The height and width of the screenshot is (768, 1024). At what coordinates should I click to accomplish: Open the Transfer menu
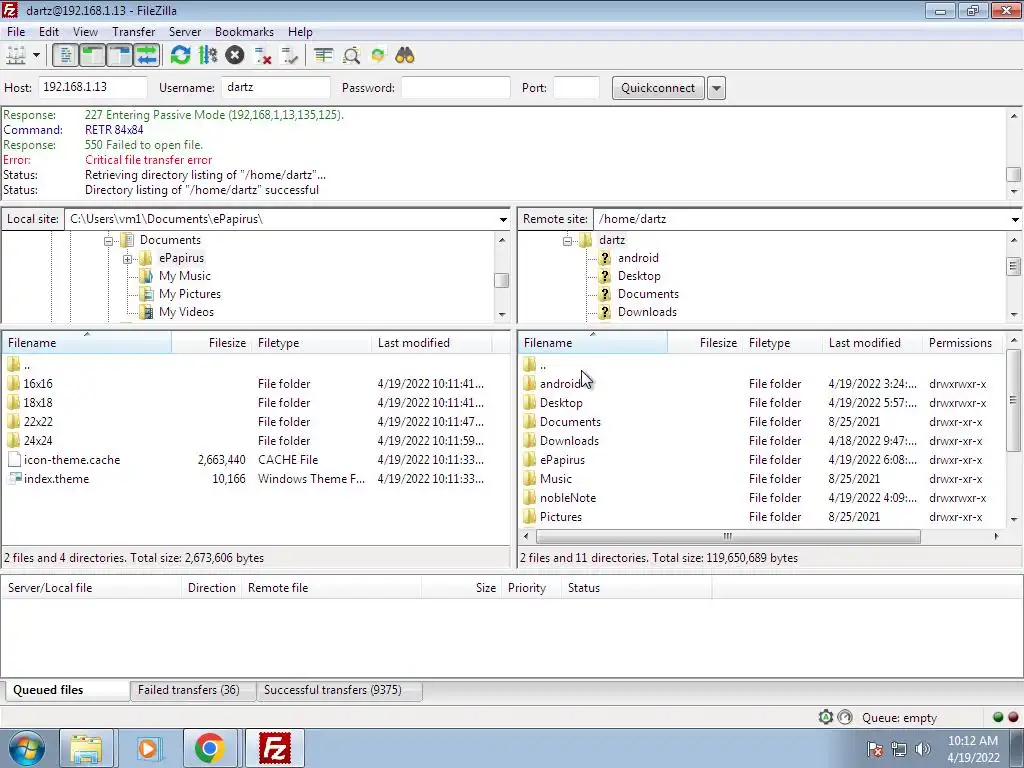click(x=133, y=31)
